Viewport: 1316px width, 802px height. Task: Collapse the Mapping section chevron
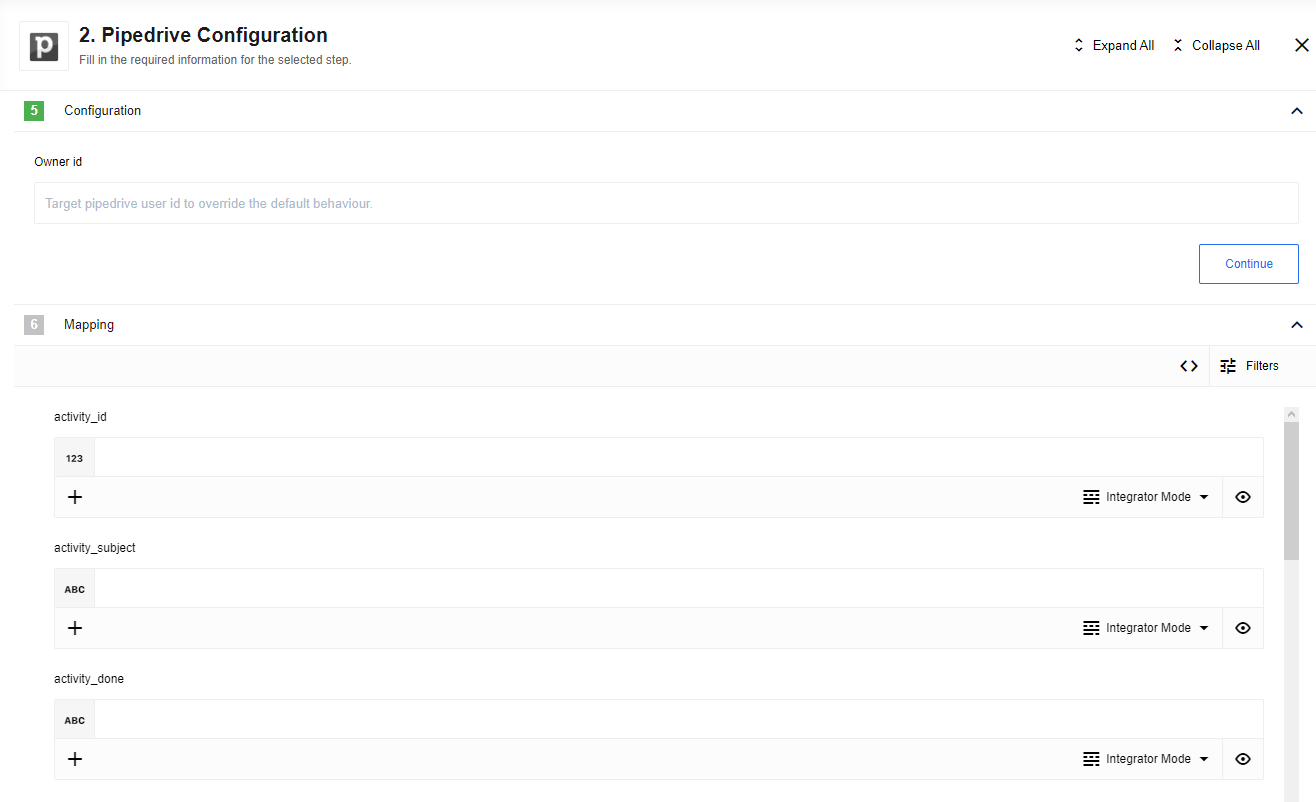(x=1297, y=325)
